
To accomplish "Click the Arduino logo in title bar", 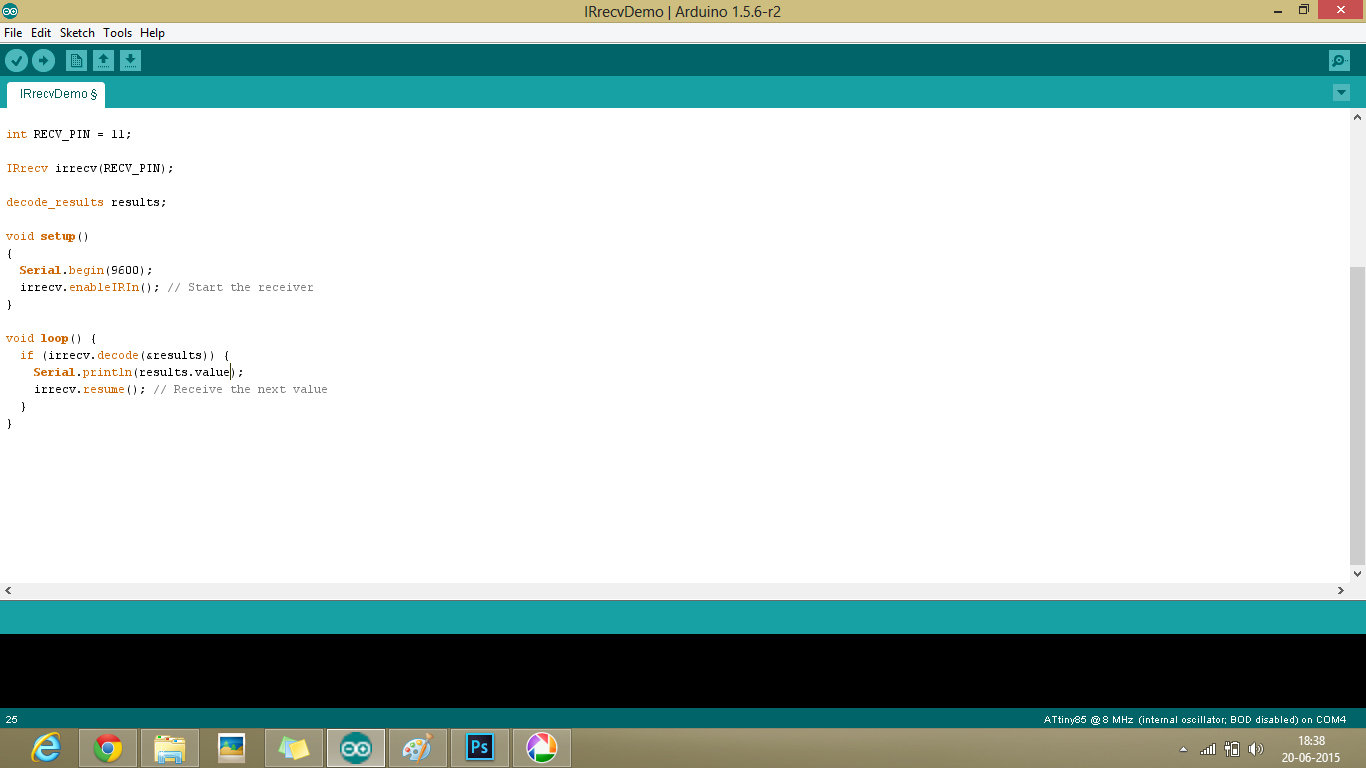I will [x=10, y=11].
